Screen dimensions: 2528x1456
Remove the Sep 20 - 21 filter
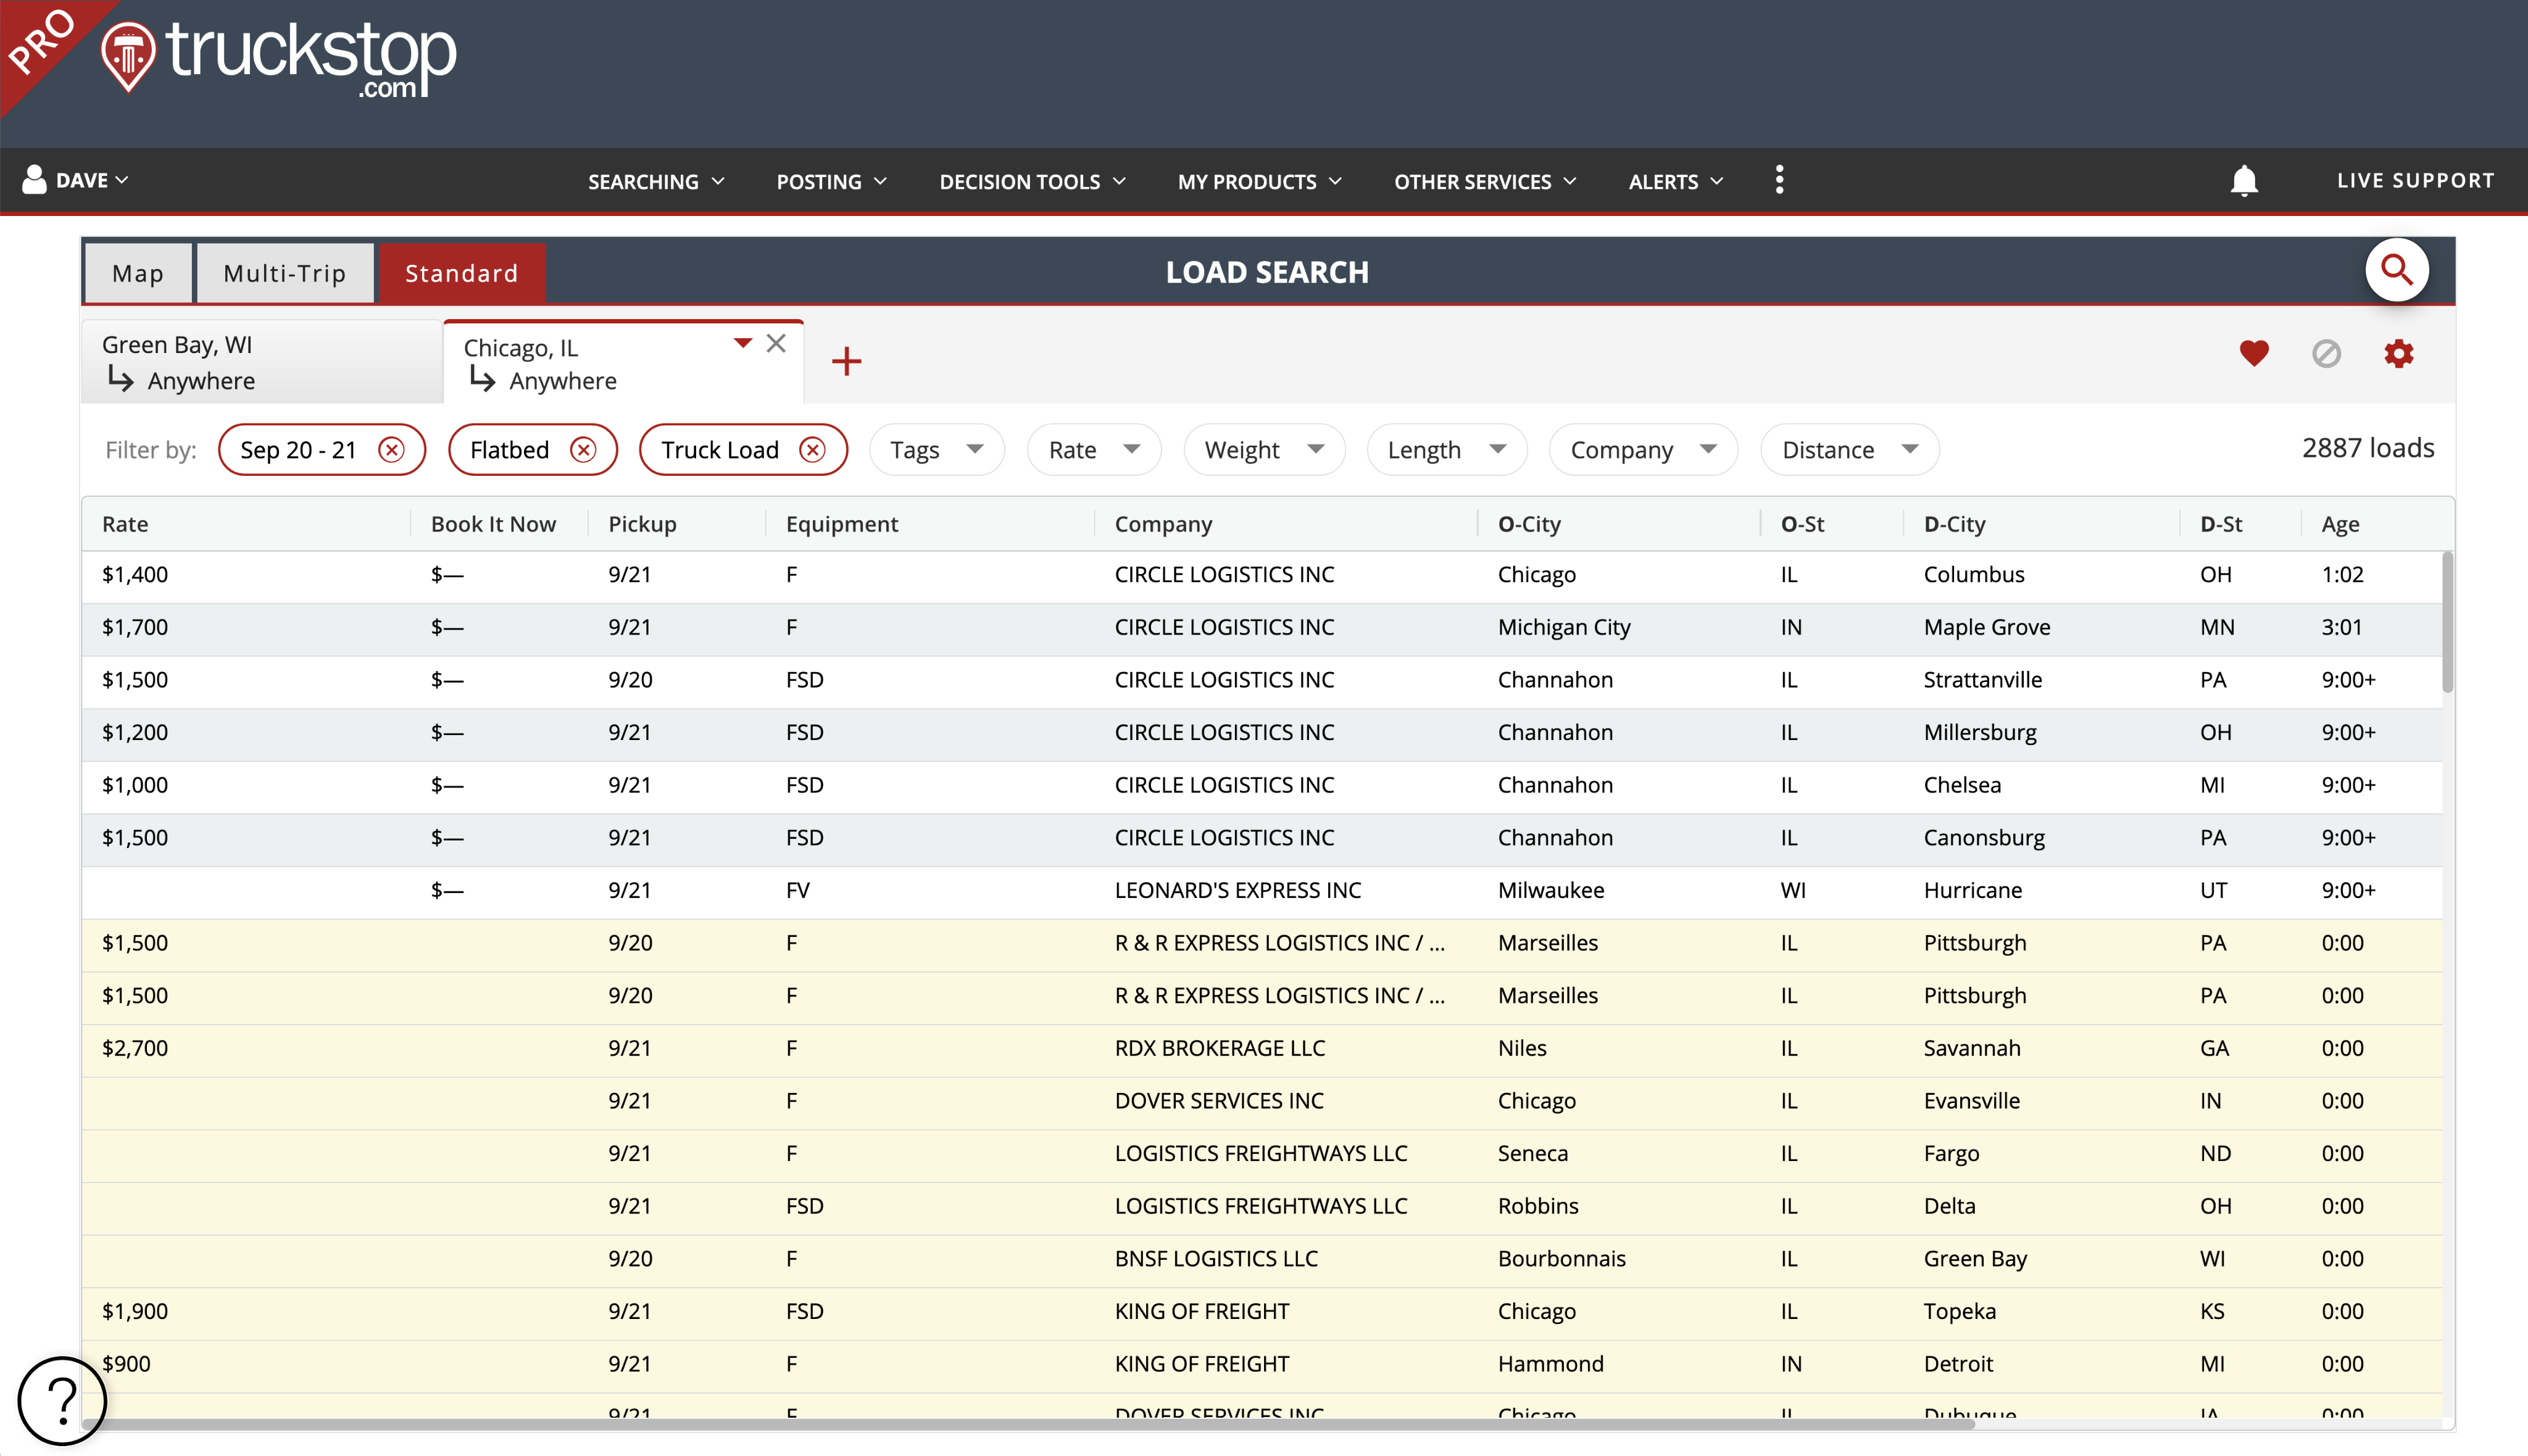pos(392,449)
